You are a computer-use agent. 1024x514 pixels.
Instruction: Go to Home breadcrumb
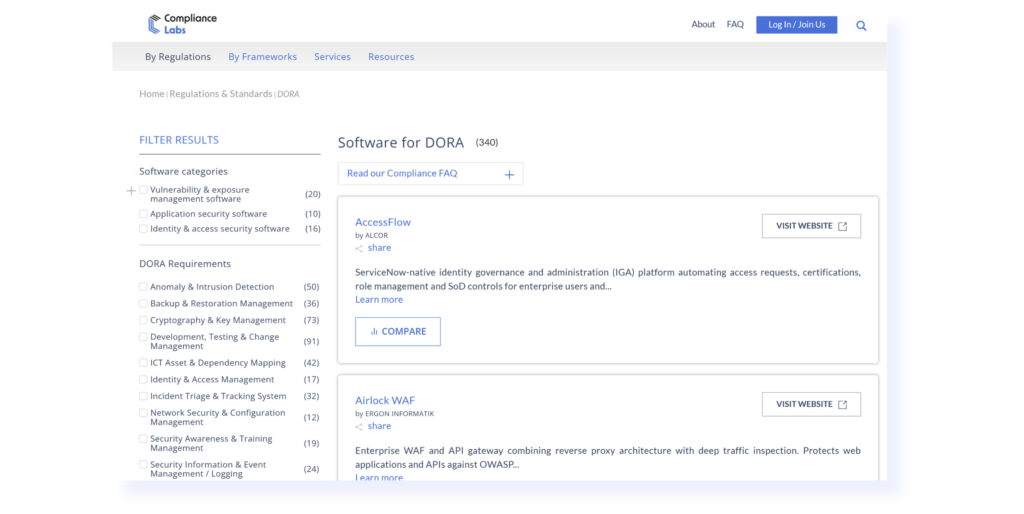(x=152, y=94)
